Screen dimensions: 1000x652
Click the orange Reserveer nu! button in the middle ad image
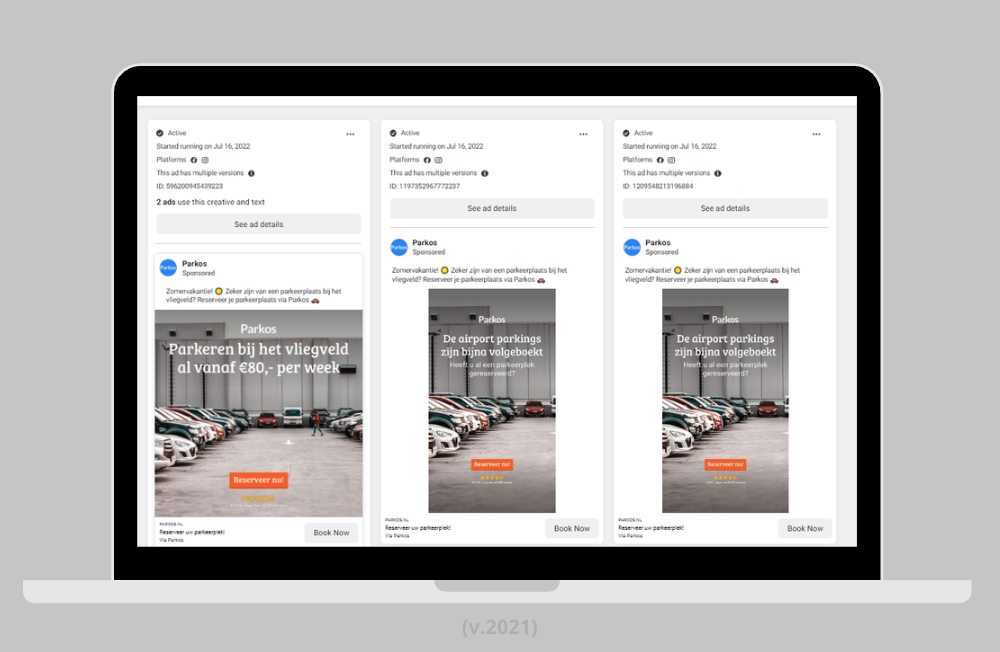point(492,464)
